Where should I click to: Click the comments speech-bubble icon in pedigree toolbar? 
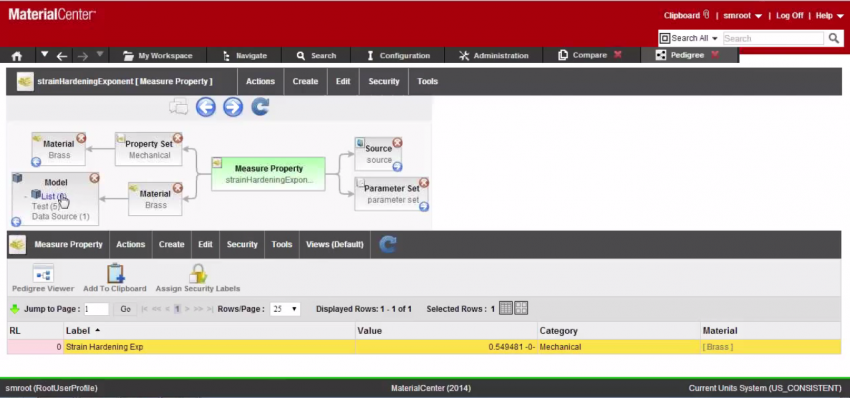(178, 107)
